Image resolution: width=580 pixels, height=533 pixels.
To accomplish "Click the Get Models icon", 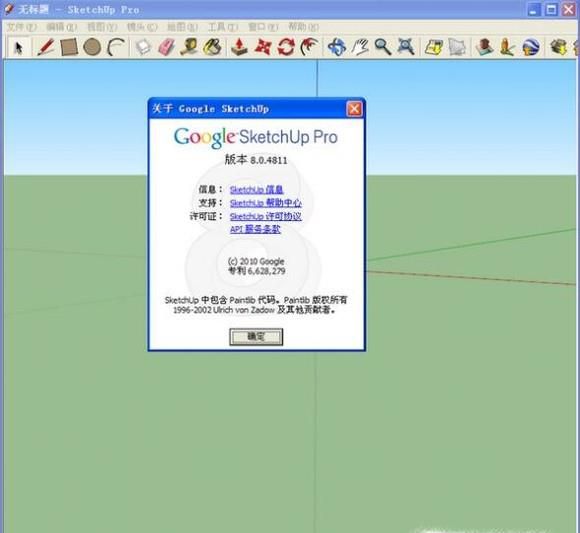I will [559, 47].
